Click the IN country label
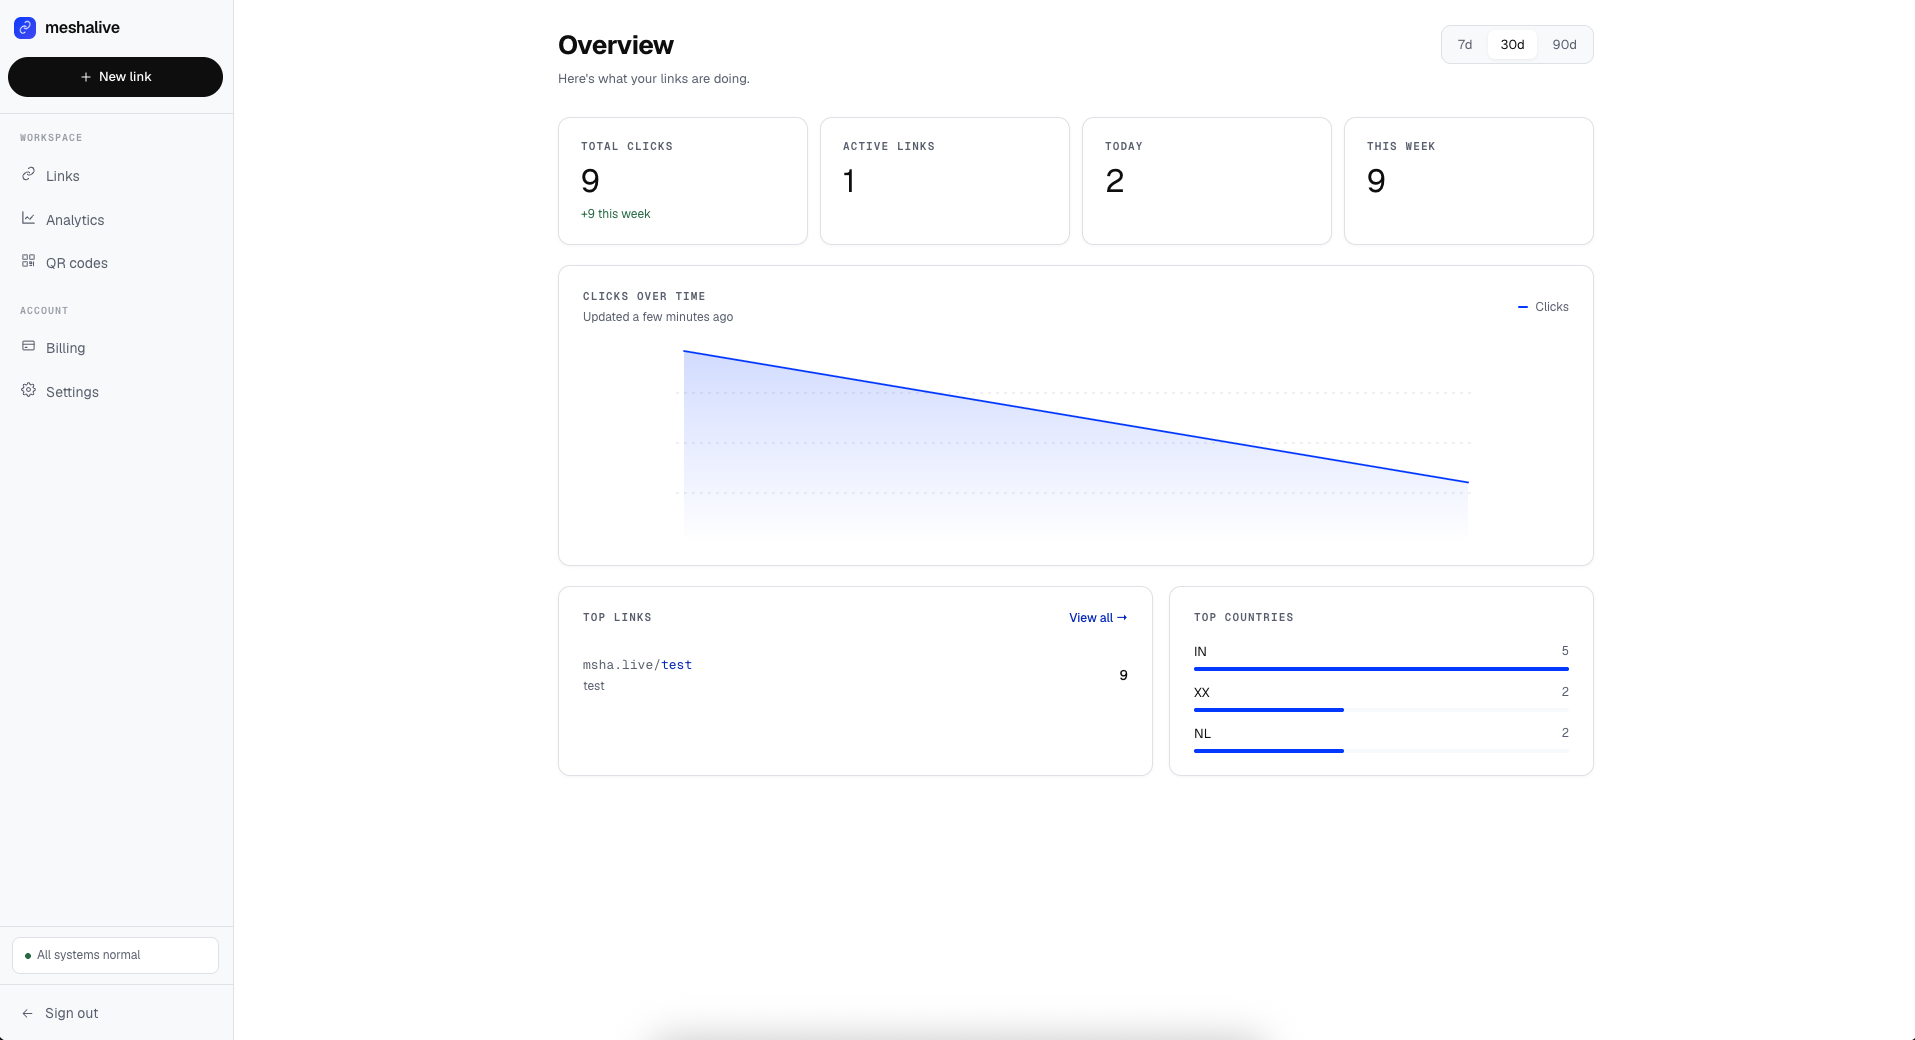 click(x=1200, y=651)
